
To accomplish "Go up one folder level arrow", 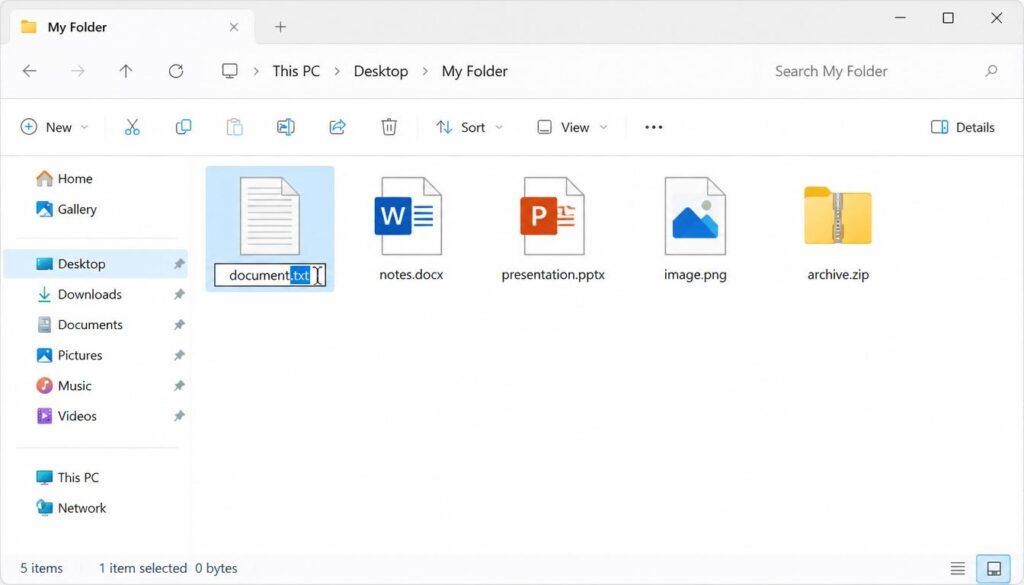I will tap(126, 71).
